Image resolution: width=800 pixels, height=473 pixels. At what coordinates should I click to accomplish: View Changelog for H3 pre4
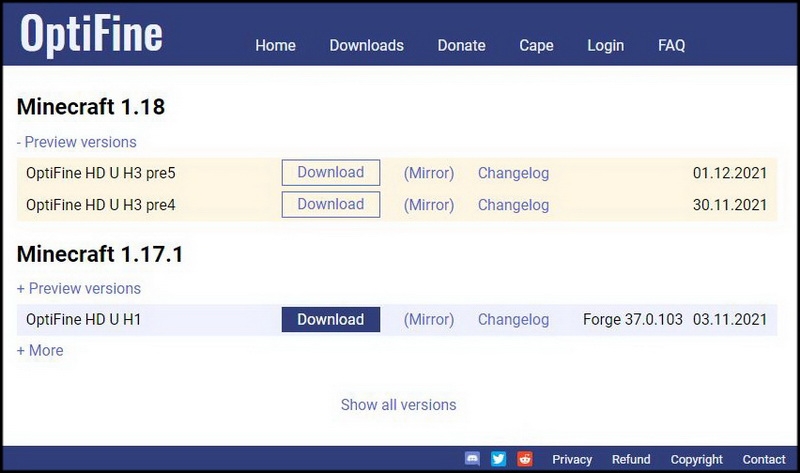[x=513, y=205]
